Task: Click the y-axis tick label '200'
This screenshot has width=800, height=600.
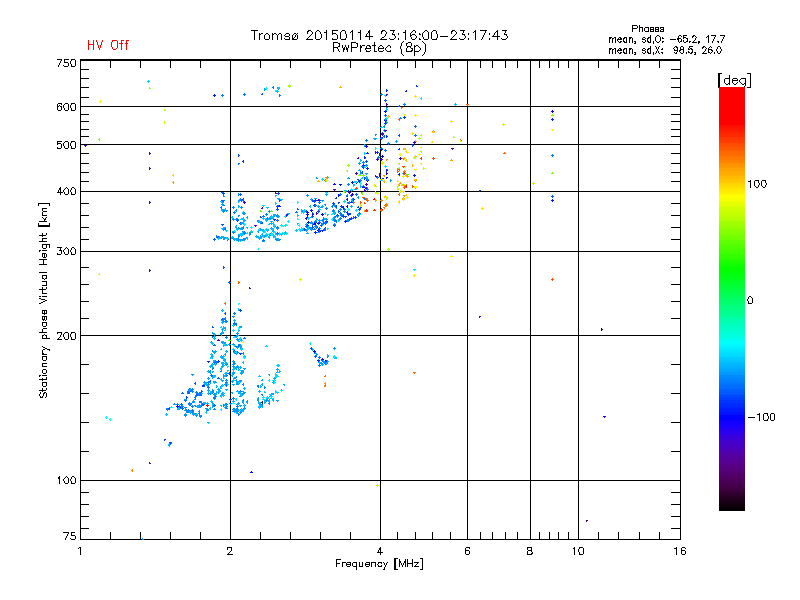Action: (x=66, y=336)
